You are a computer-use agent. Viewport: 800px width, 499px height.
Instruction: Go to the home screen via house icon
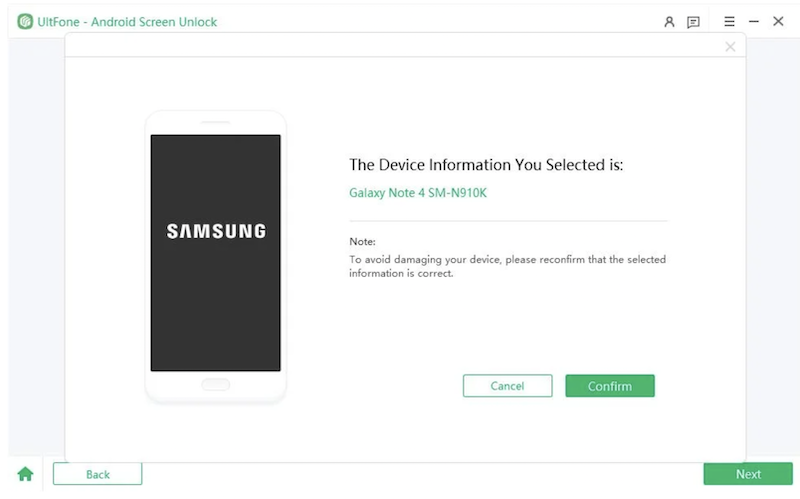pyautogui.click(x=25, y=474)
